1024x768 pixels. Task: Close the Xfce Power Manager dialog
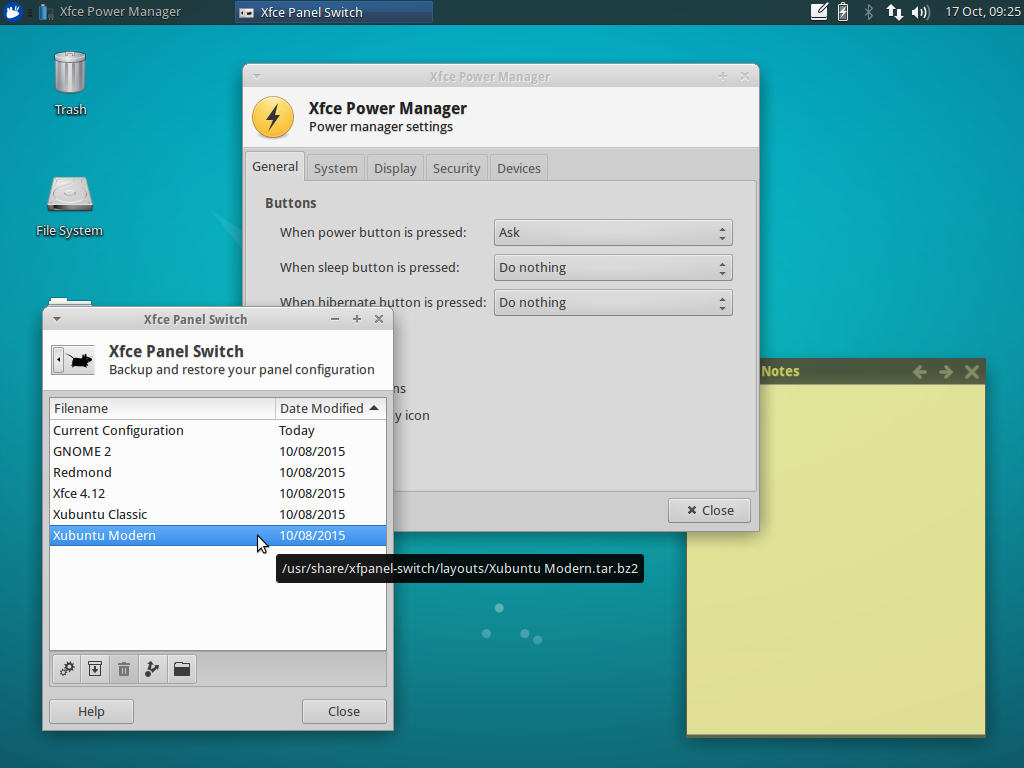709,510
